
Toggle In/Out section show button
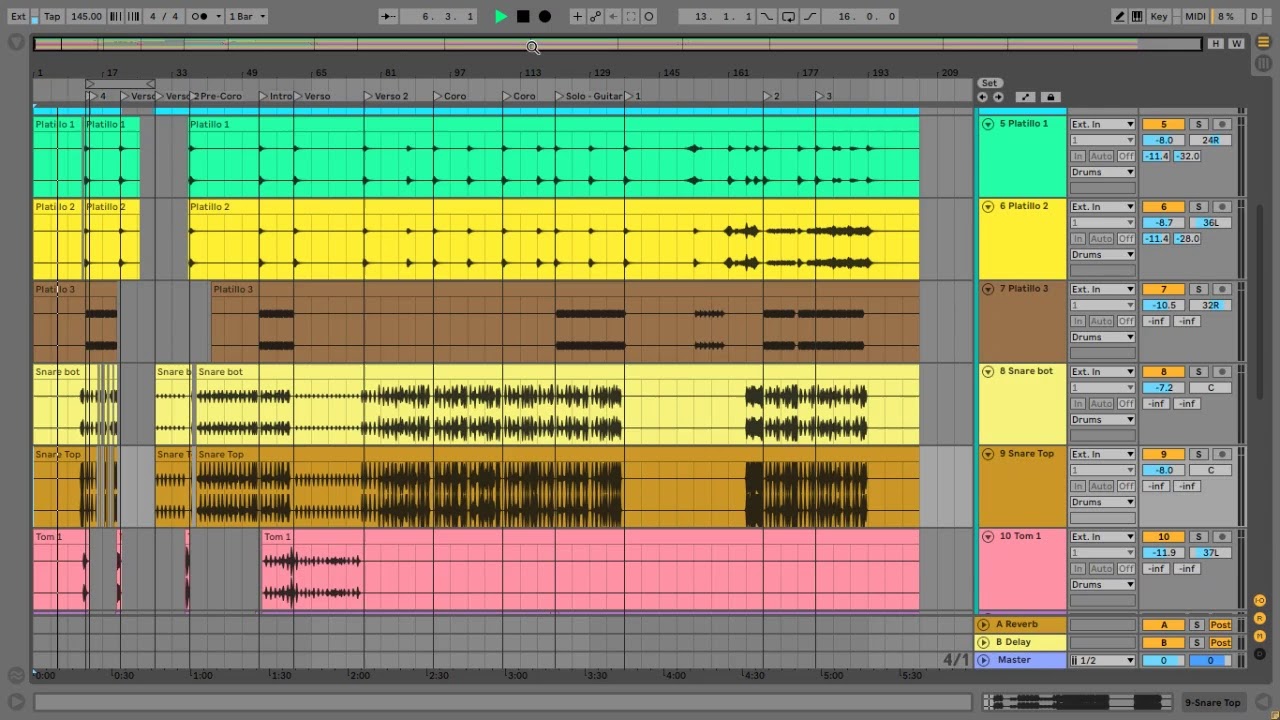click(1260, 600)
